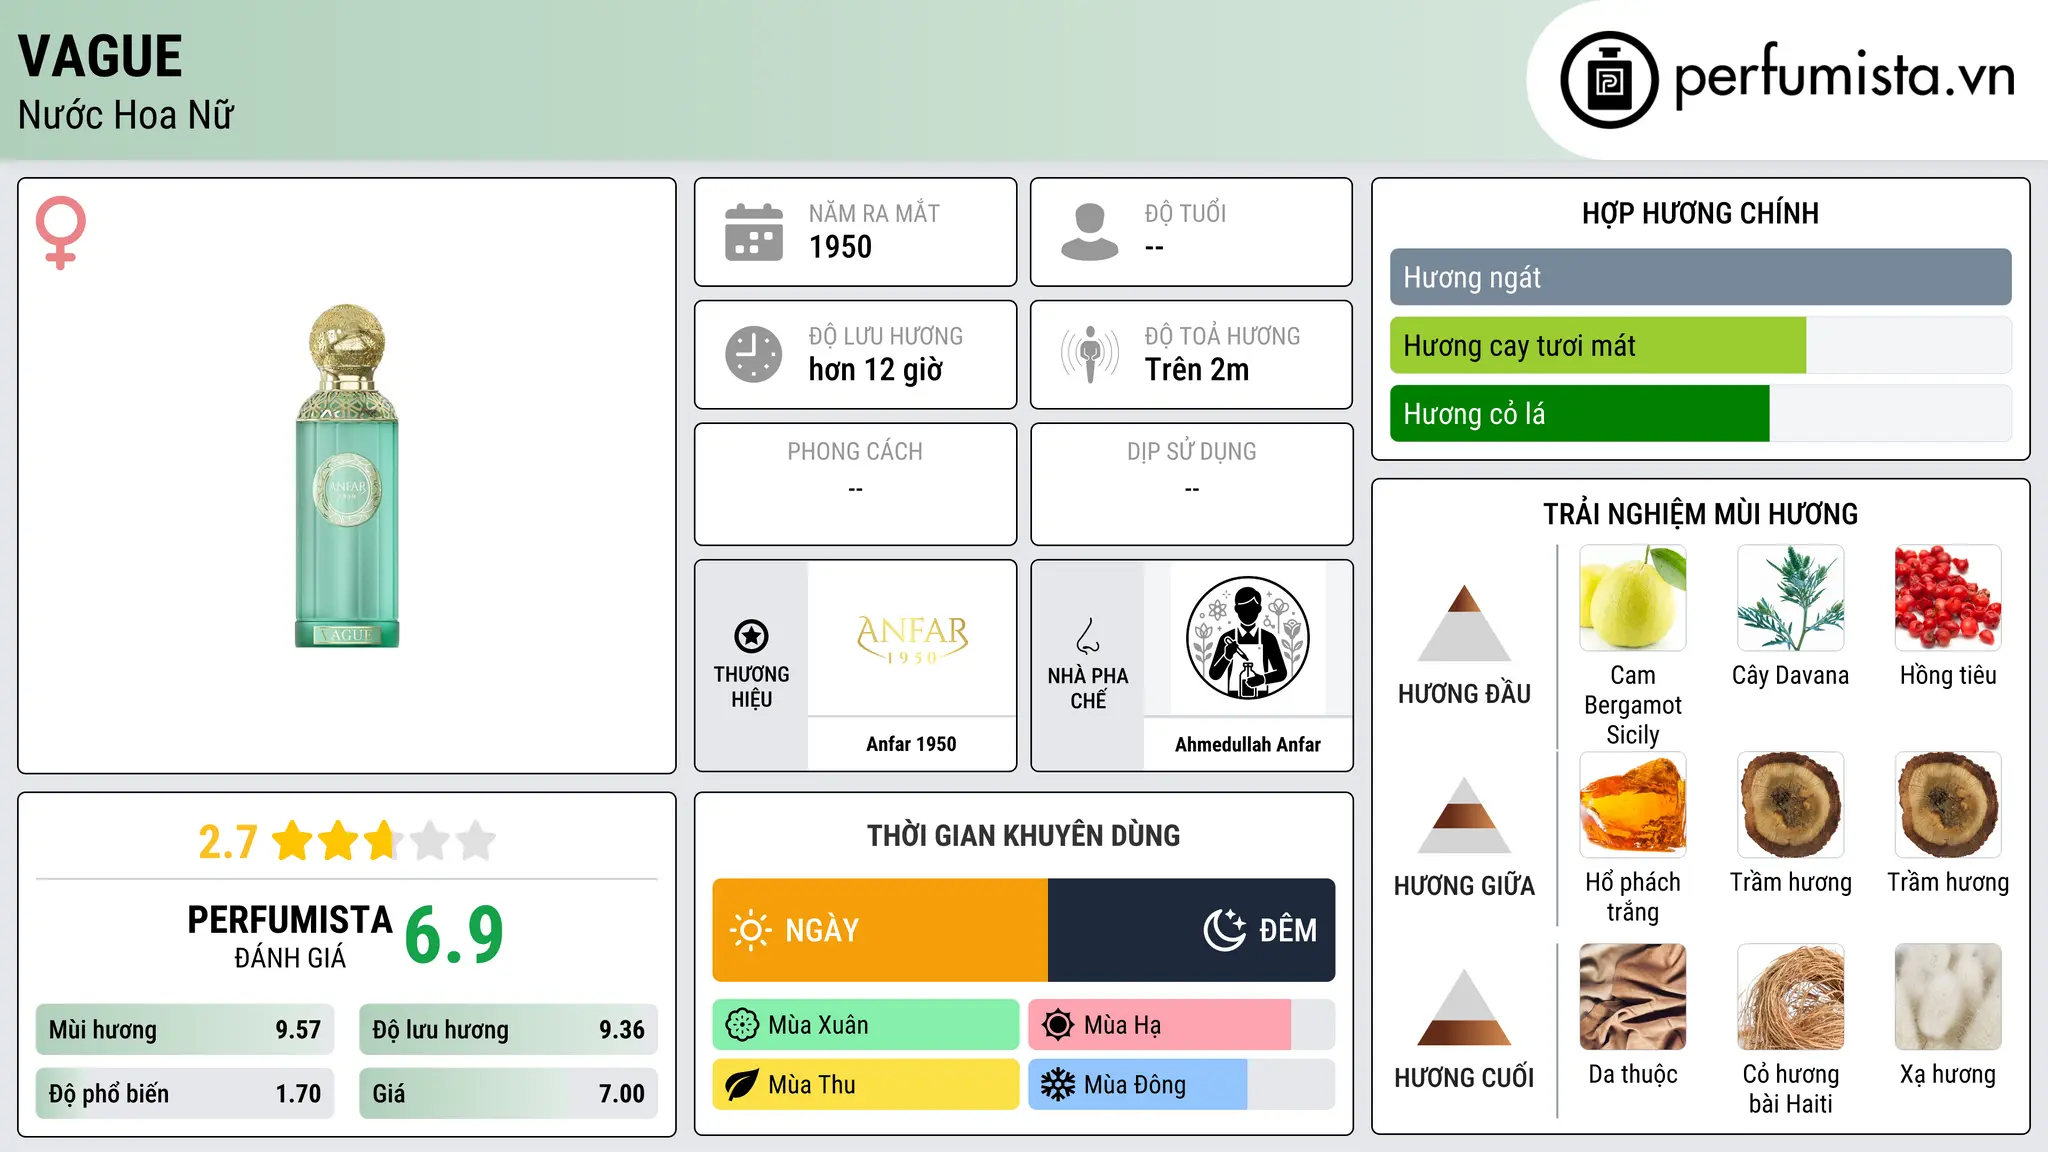Click the 1950 release year value

[840, 247]
